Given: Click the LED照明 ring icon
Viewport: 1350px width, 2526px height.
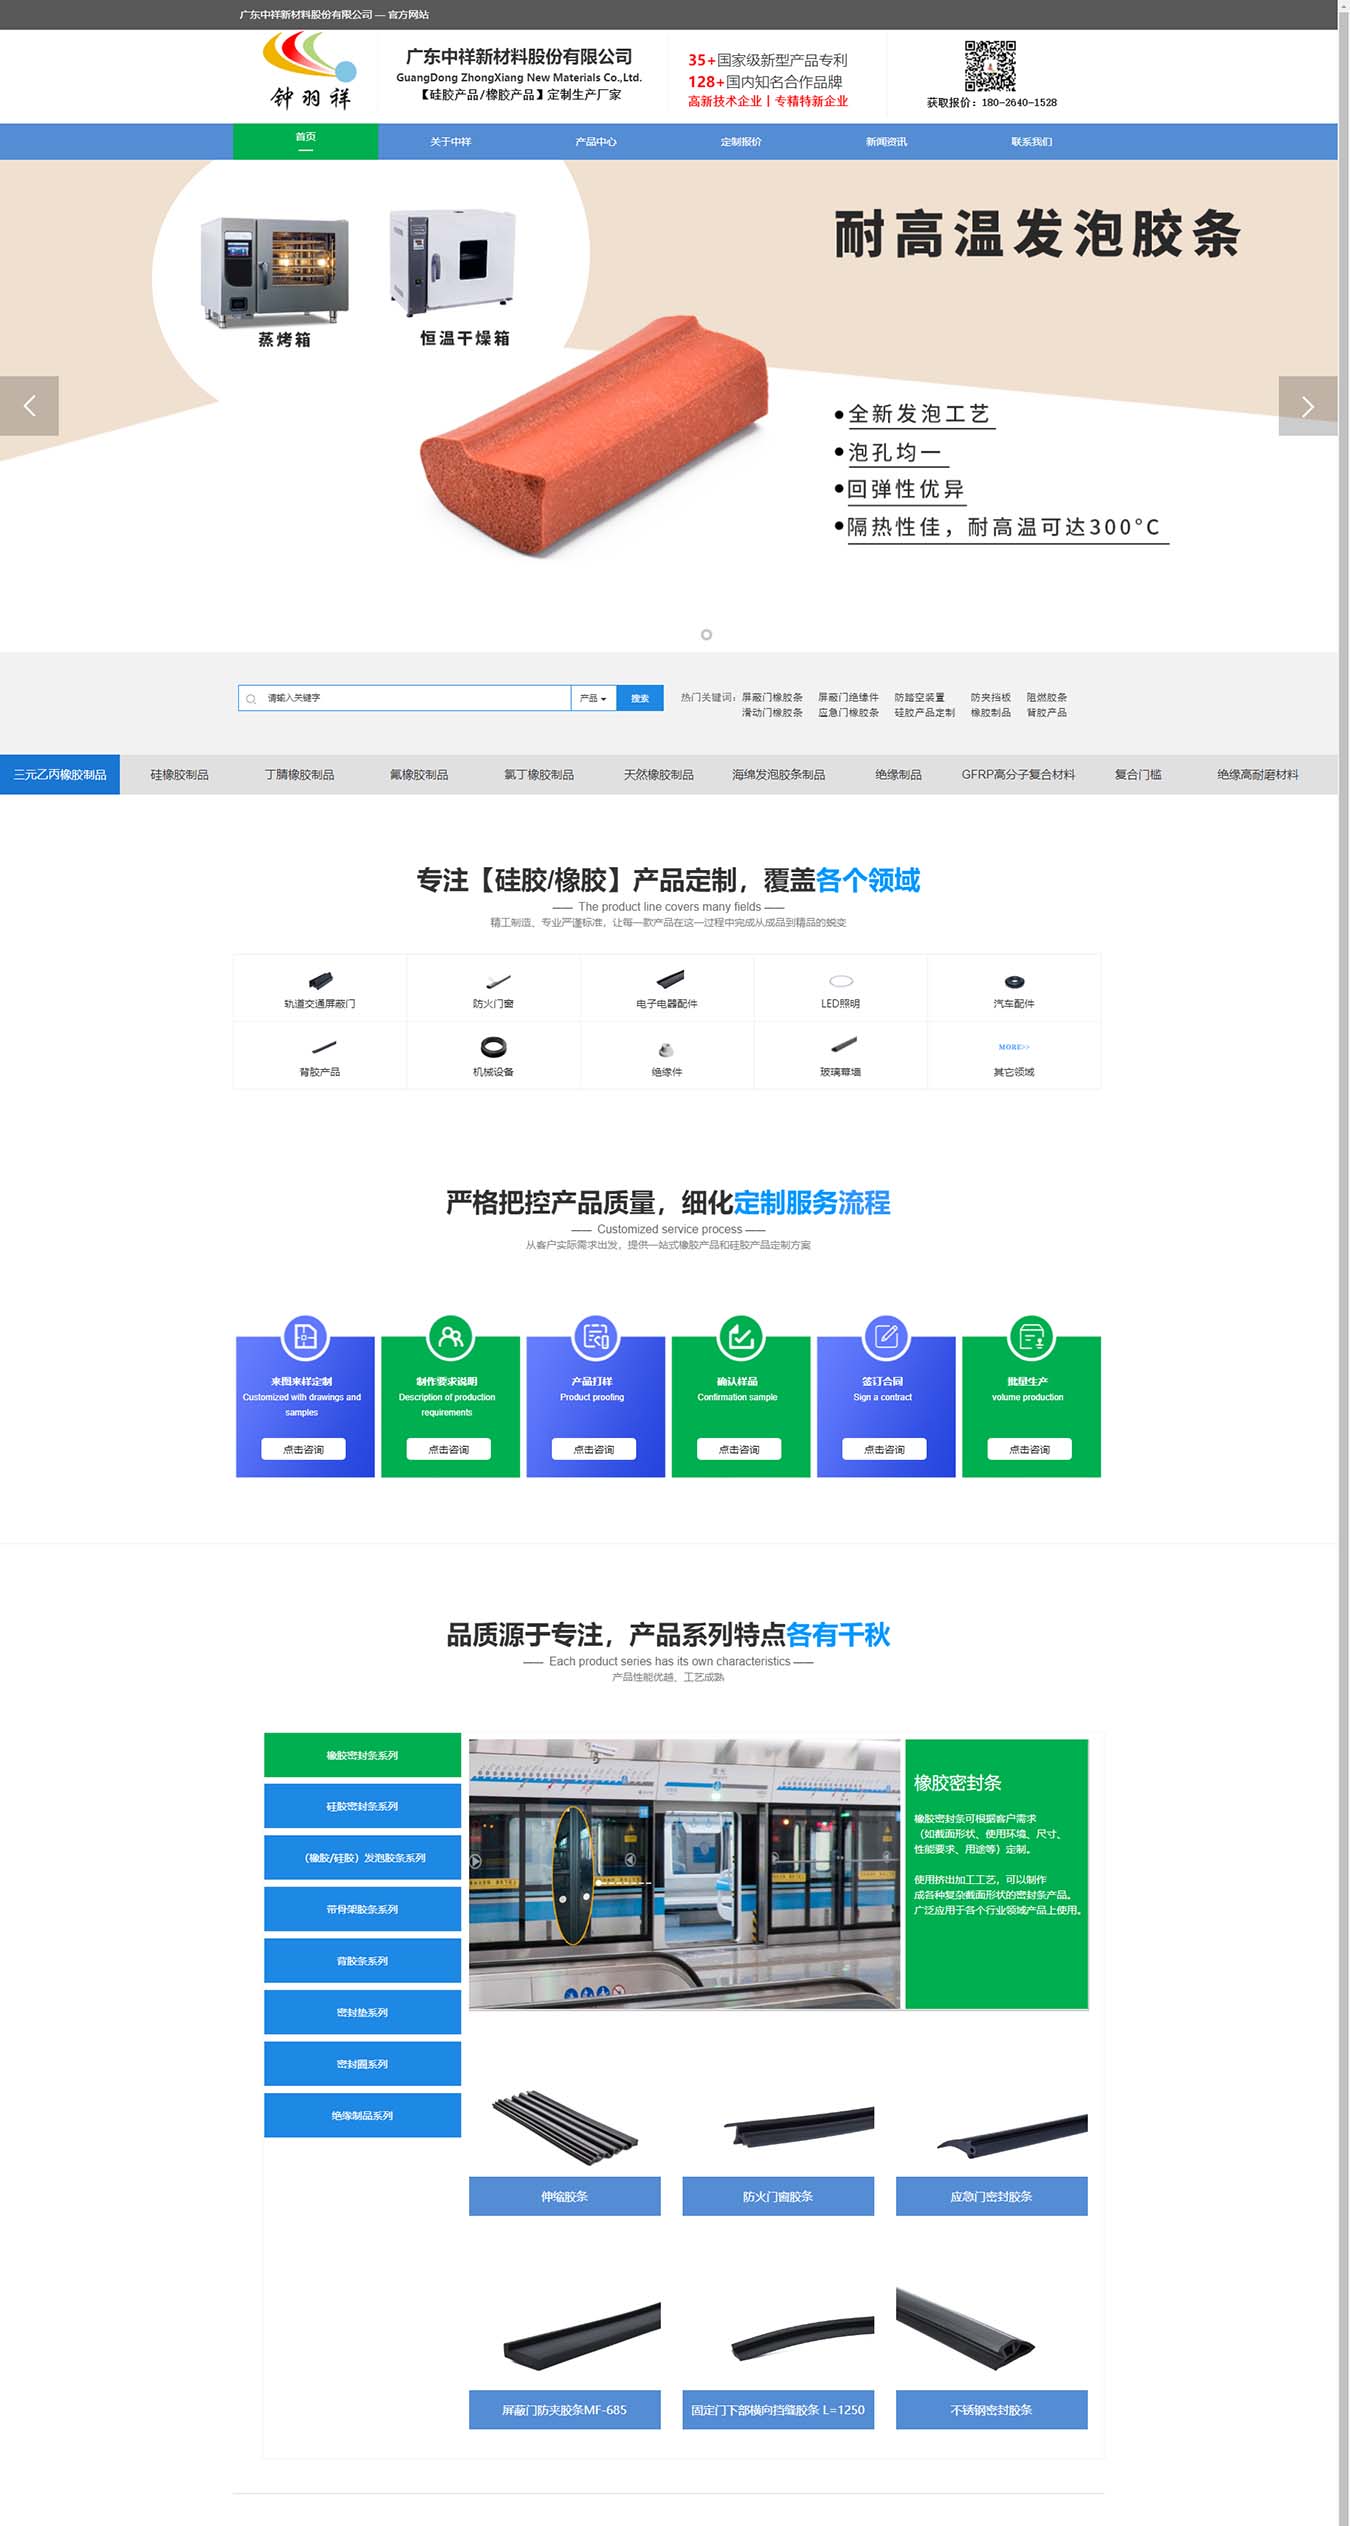Looking at the screenshot, I should pyautogui.click(x=841, y=980).
